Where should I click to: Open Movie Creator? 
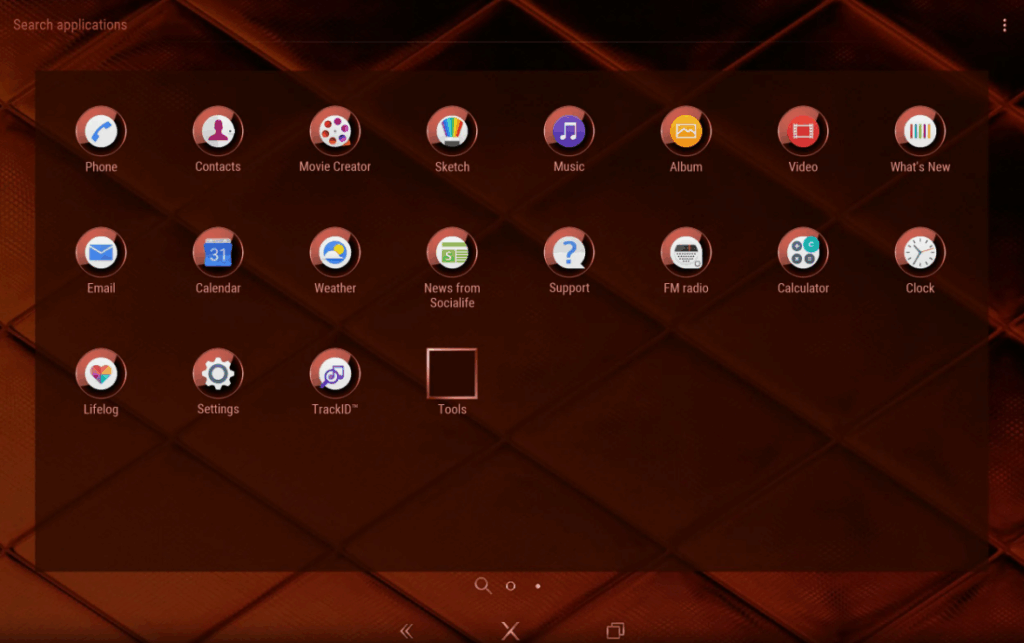(335, 132)
